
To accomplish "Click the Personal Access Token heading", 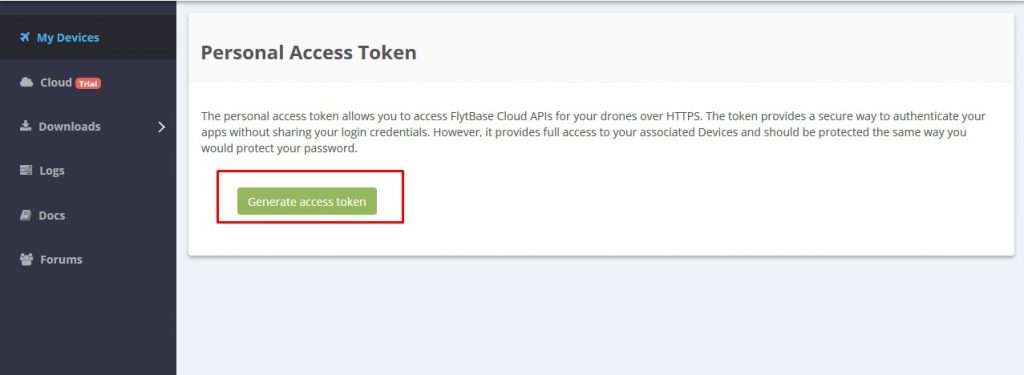I will coord(308,52).
